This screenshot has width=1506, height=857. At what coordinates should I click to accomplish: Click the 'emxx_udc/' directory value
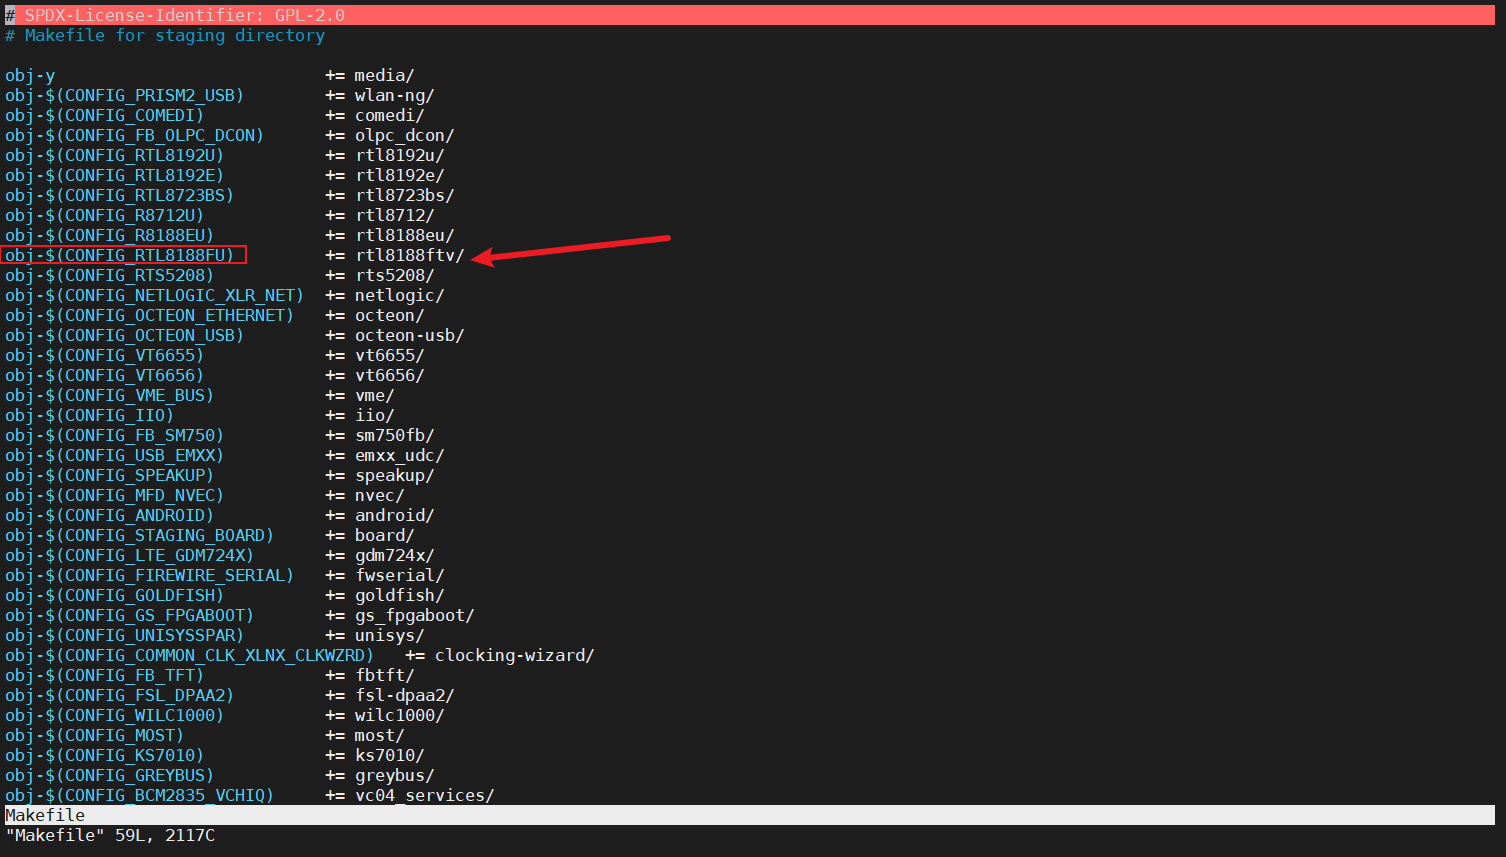click(x=399, y=455)
